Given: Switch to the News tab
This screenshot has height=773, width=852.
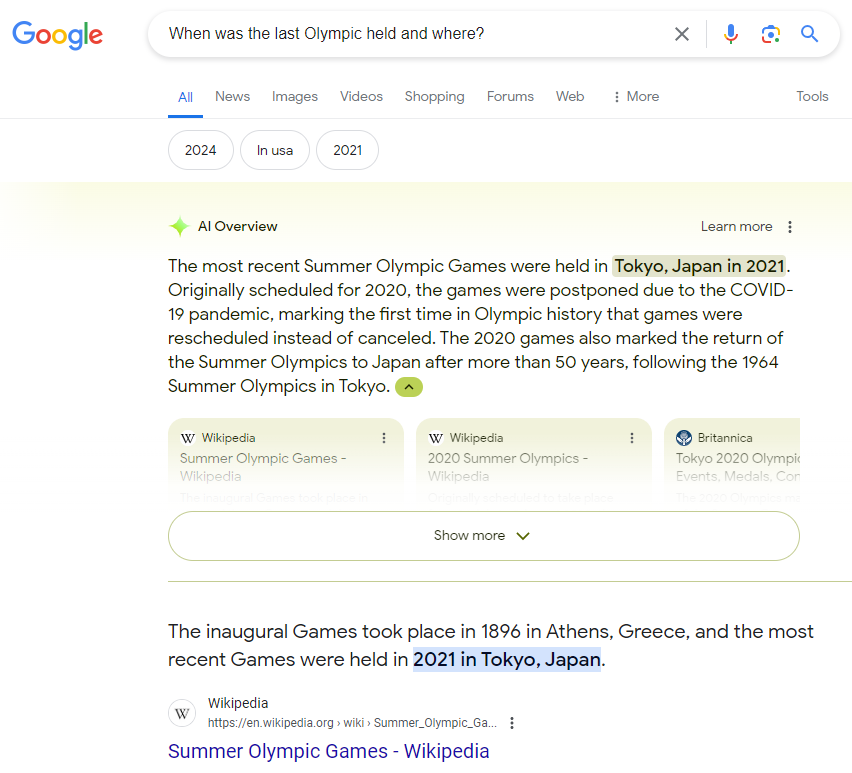Looking at the screenshot, I should [x=233, y=97].
